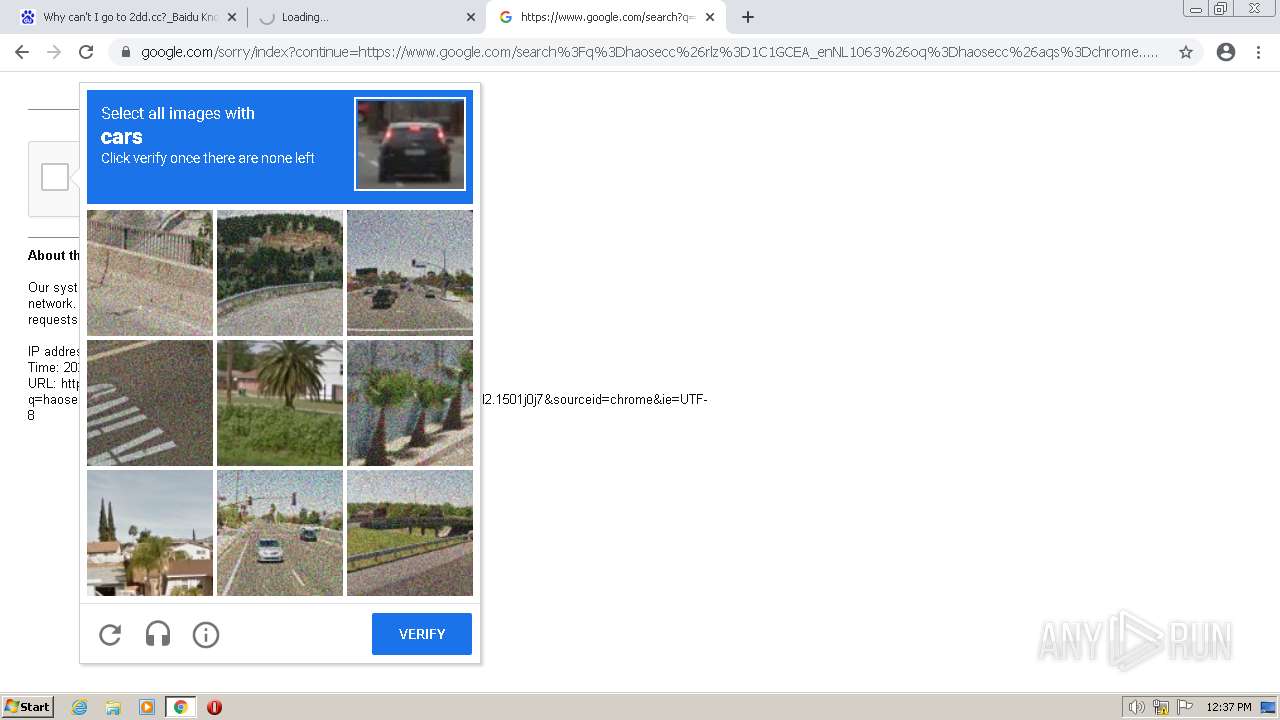The image size is (1280, 720).
Task: Open captcha help info icon
Action: point(206,634)
